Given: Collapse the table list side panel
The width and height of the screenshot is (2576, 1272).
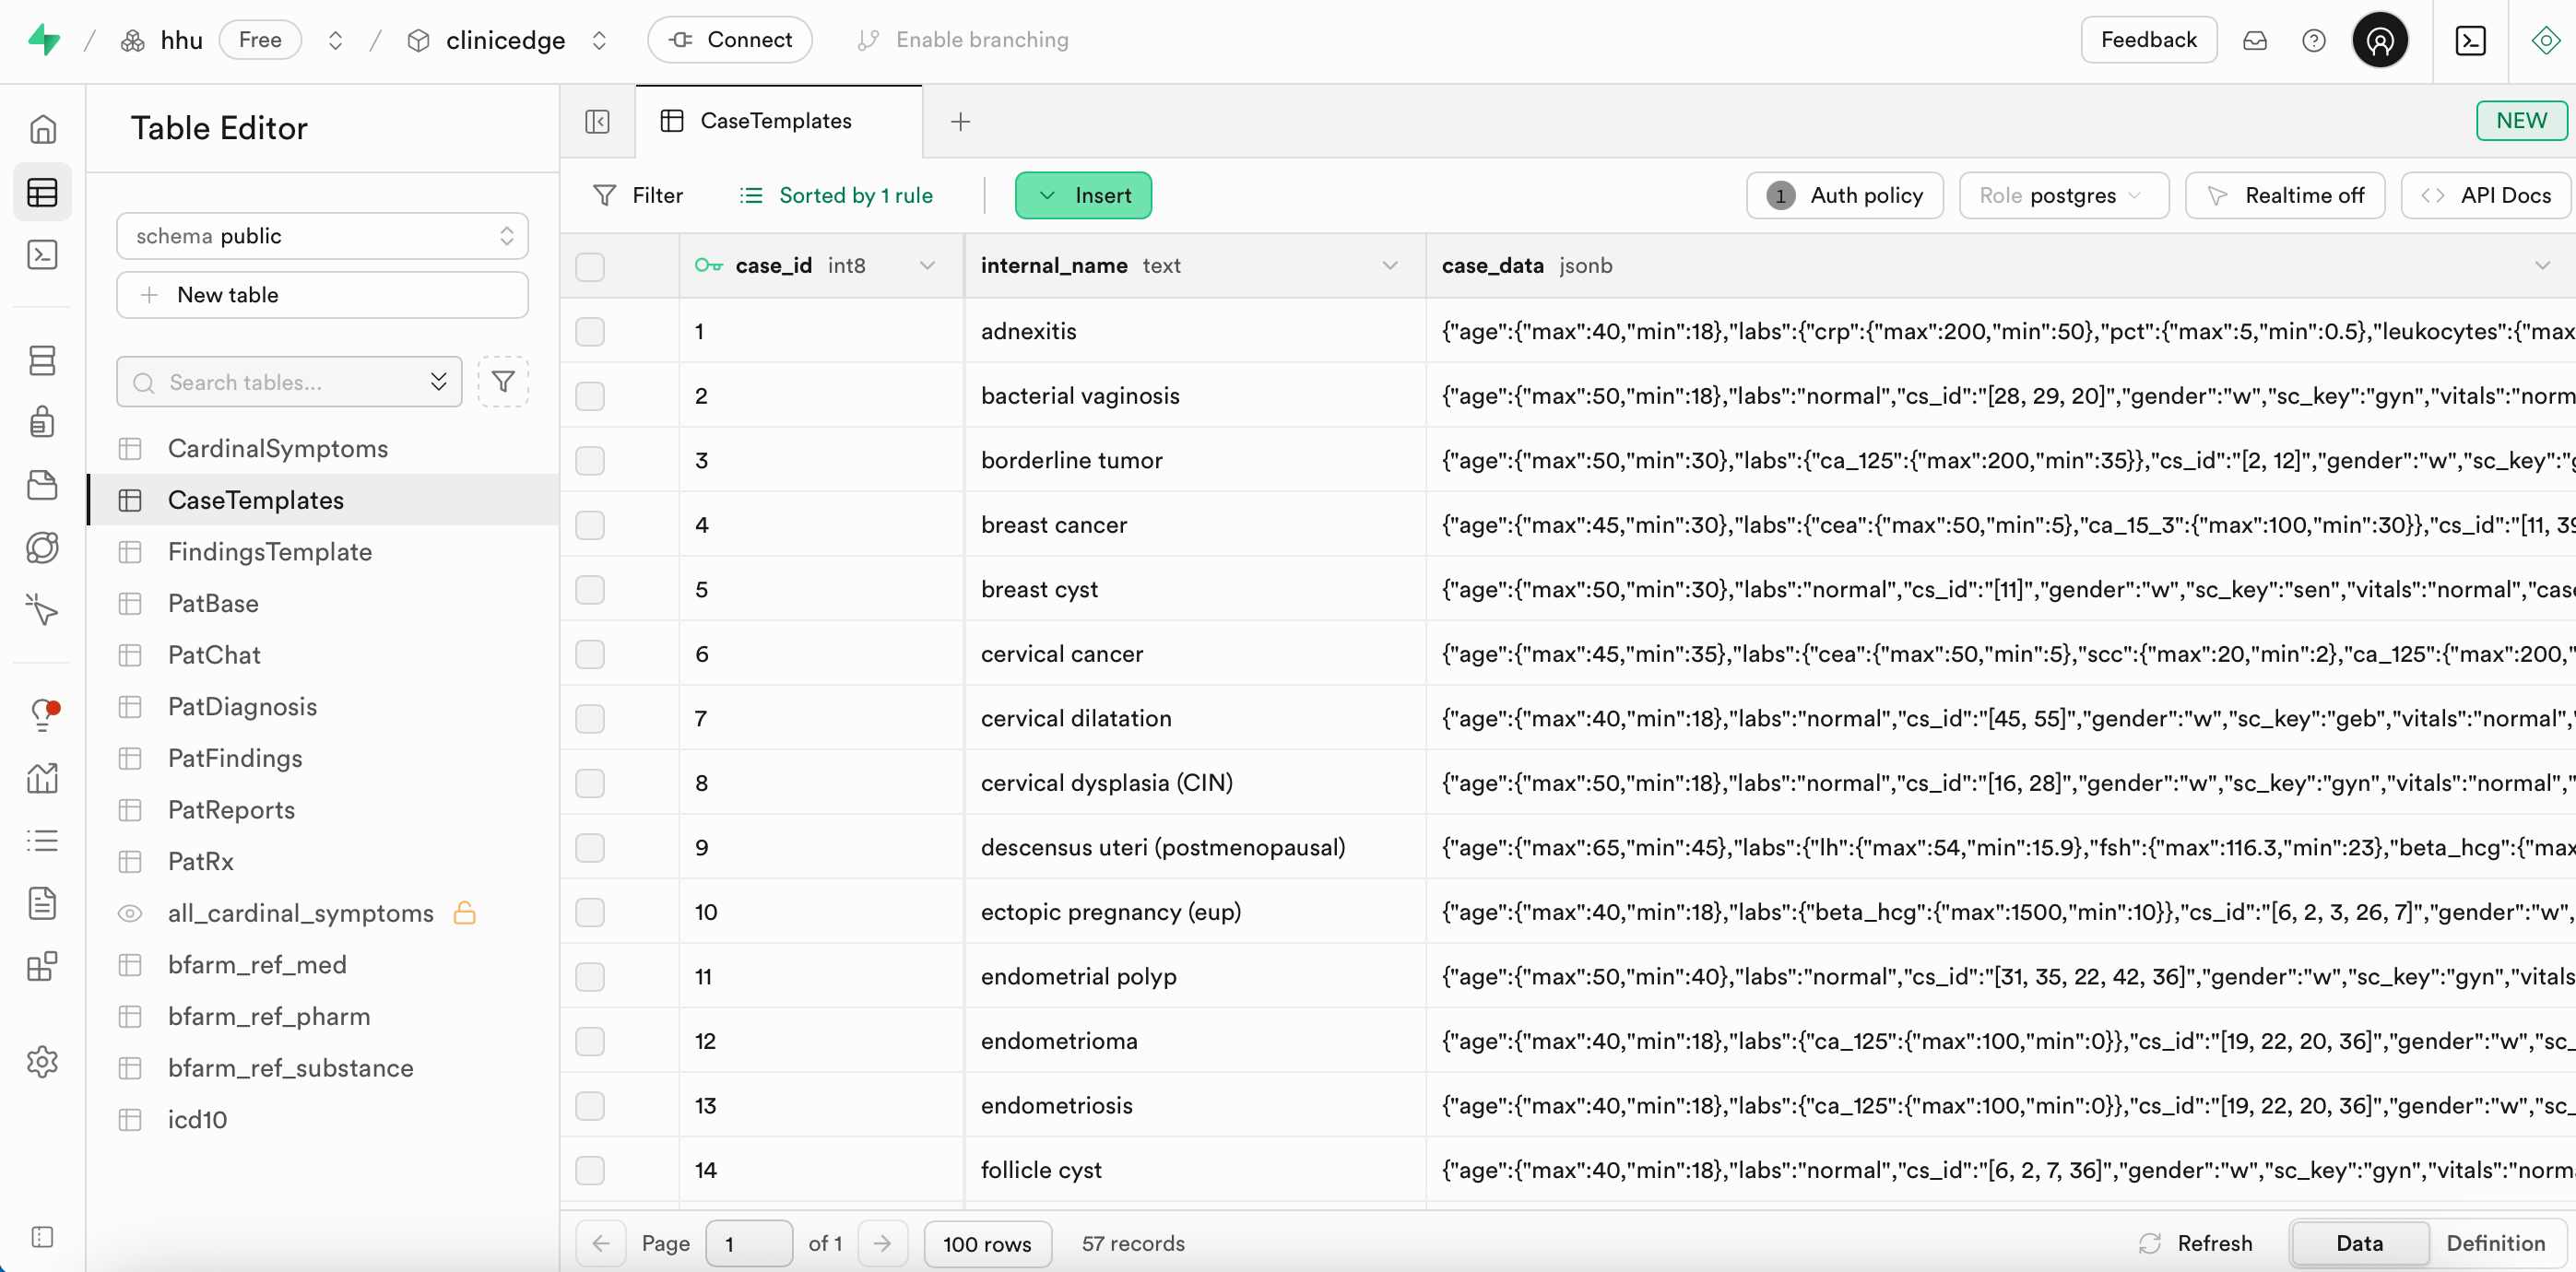Looking at the screenshot, I should 597,121.
